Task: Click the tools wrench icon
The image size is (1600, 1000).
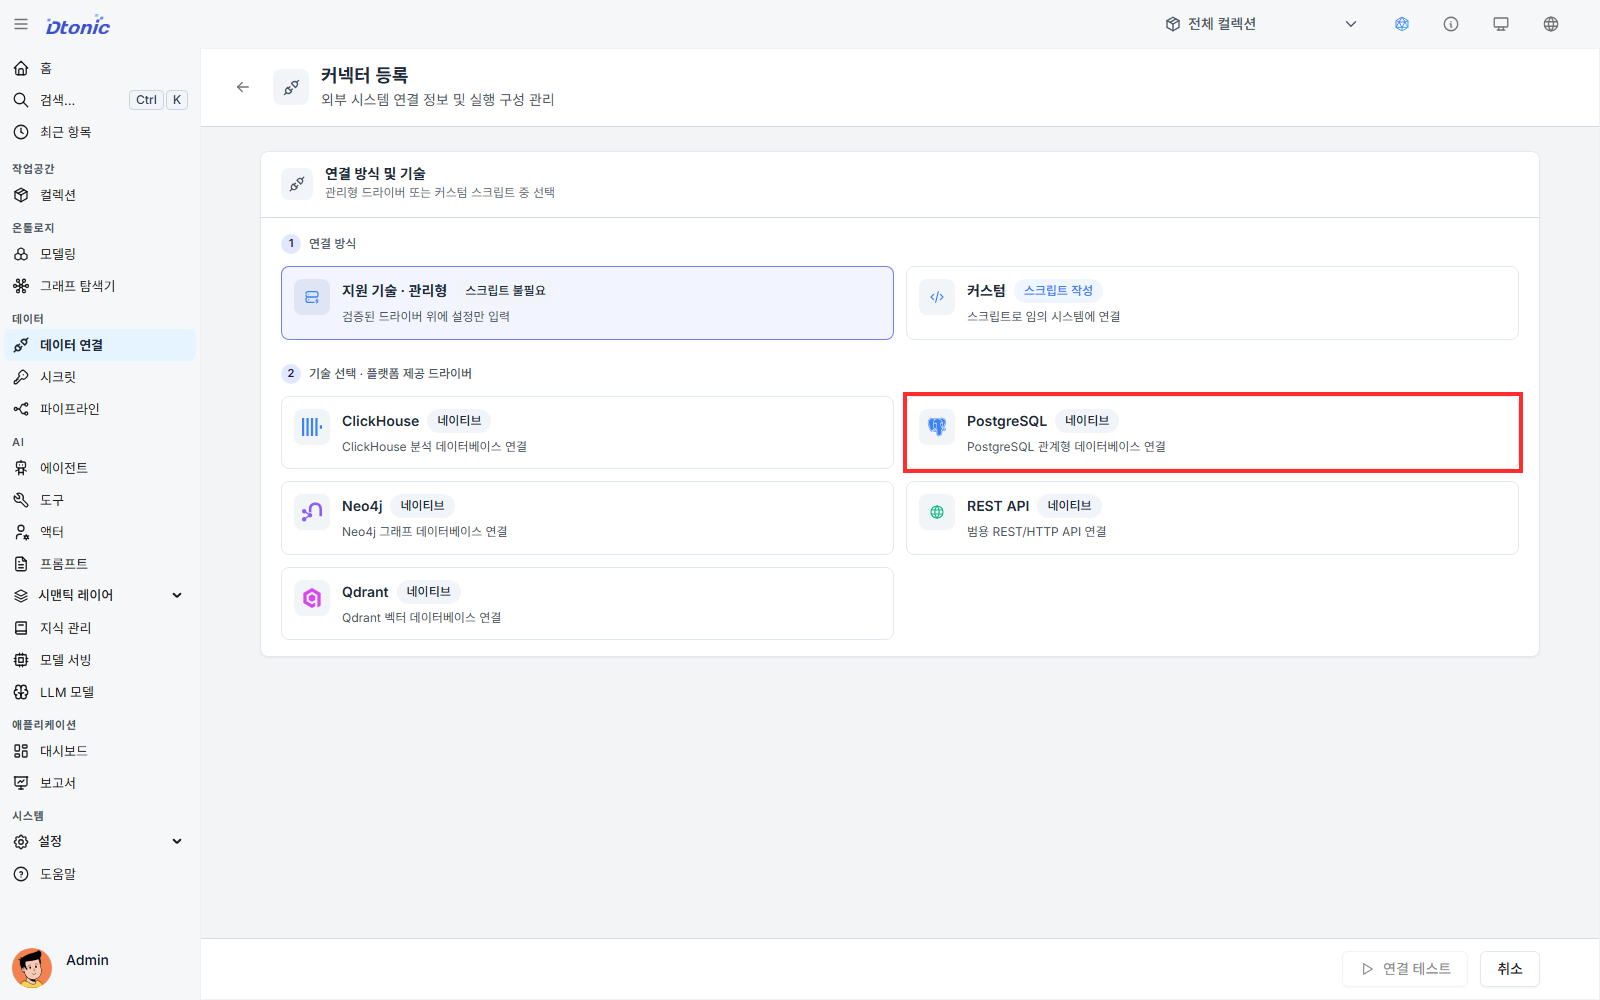Action: [x=21, y=500]
